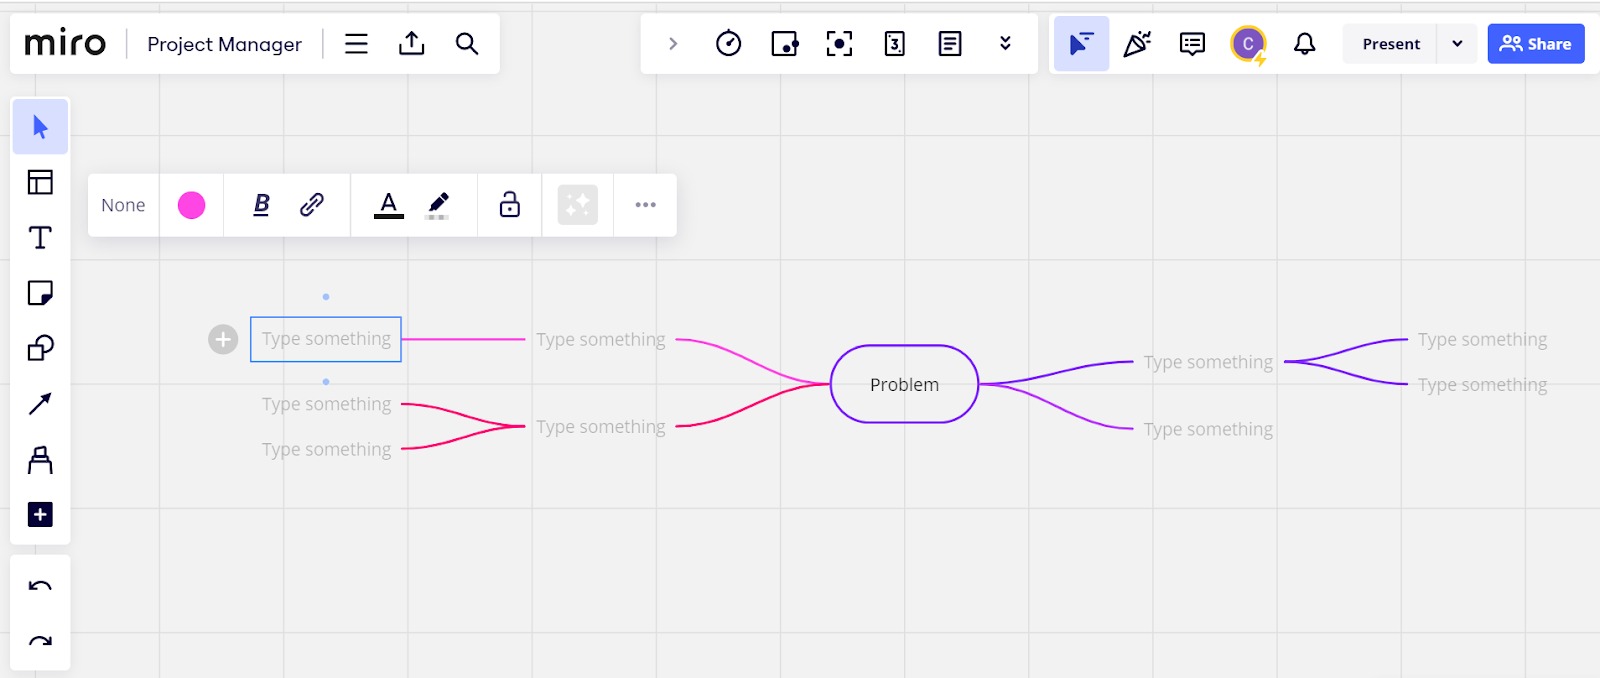This screenshot has height=678, width=1600.
Task: Open the Templates tool in sidebar
Action: pyautogui.click(x=40, y=182)
